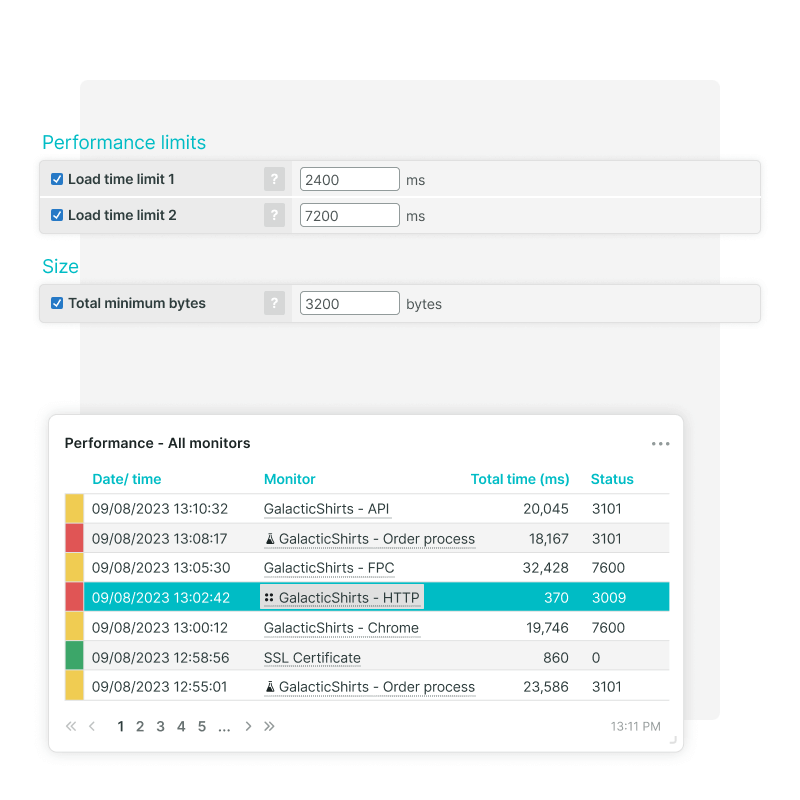Click status code 7600 in FPC row
The width and height of the screenshot is (800, 800).
click(x=608, y=568)
